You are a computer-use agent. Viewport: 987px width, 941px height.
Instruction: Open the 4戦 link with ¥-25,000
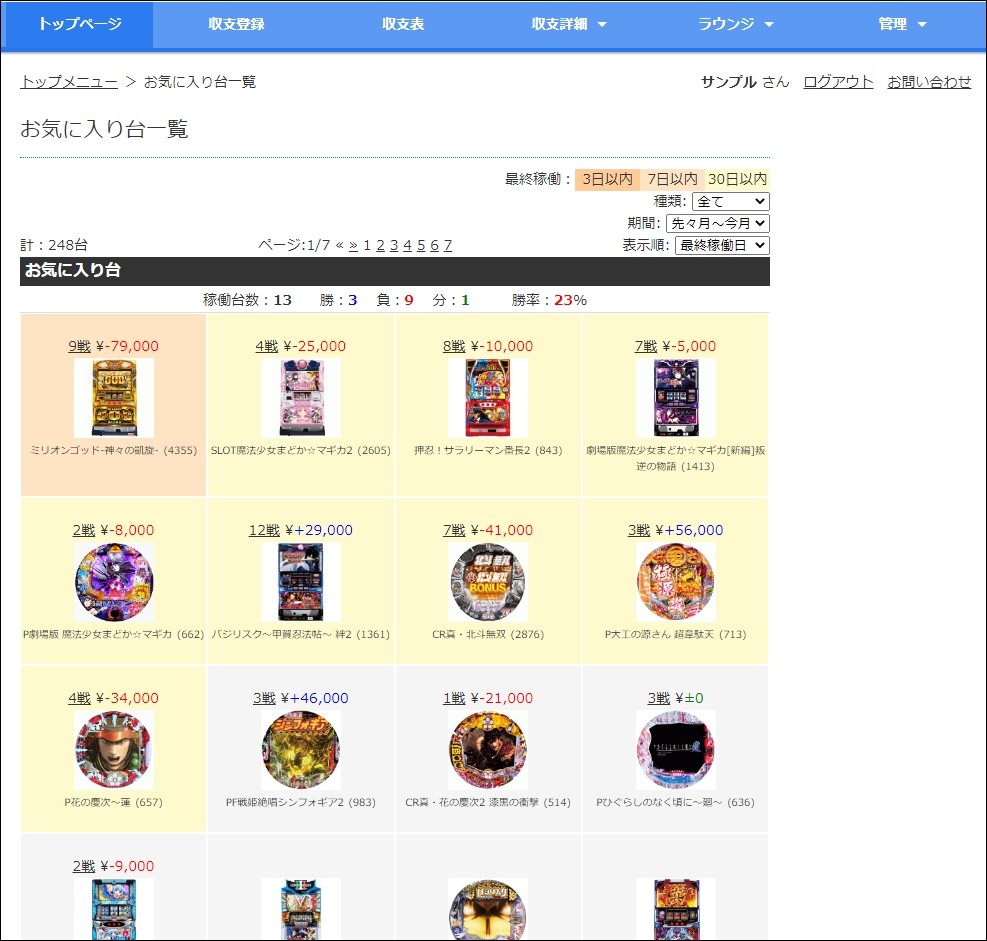267,346
